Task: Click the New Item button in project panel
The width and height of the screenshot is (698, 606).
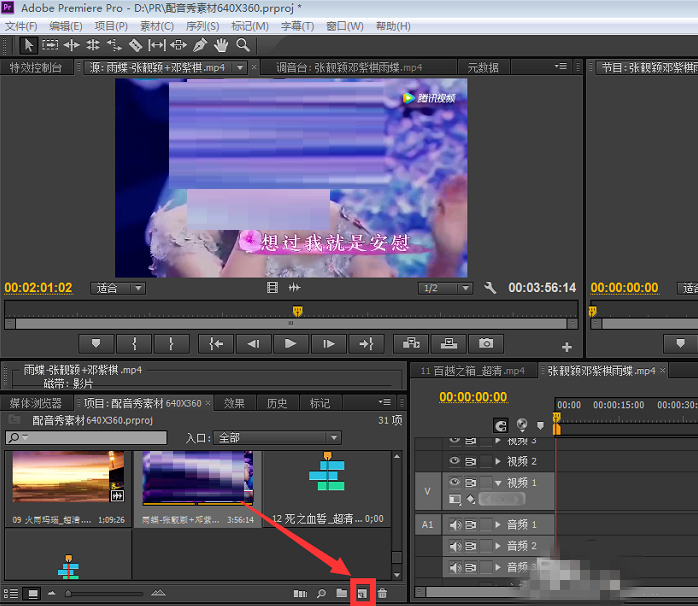Action: coord(362,593)
